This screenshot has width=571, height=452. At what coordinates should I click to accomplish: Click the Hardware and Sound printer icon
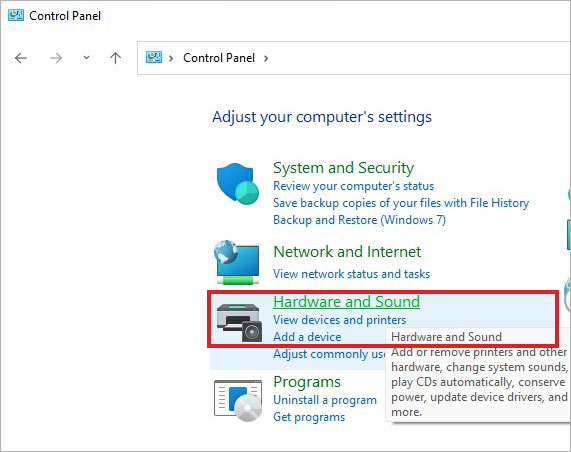[239, 323]
